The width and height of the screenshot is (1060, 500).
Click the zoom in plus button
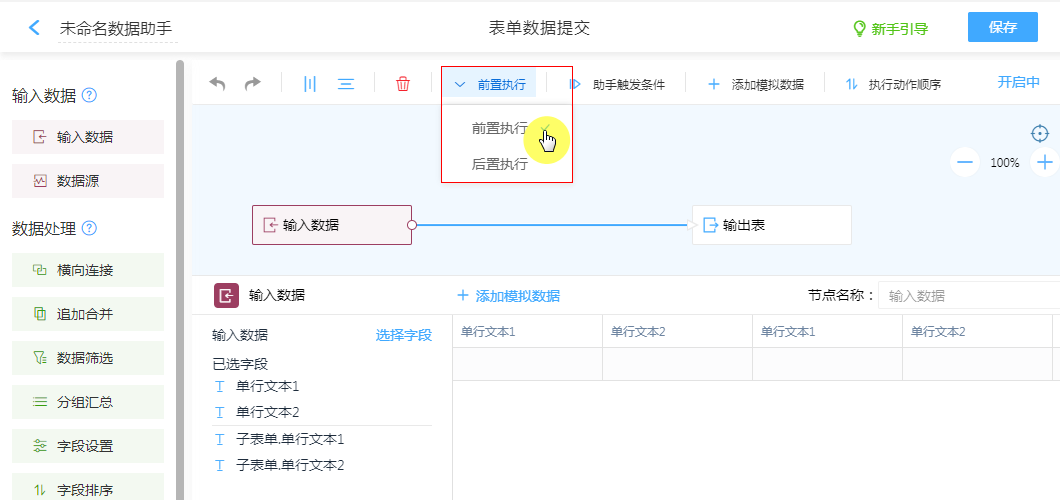pos(1045,162)
